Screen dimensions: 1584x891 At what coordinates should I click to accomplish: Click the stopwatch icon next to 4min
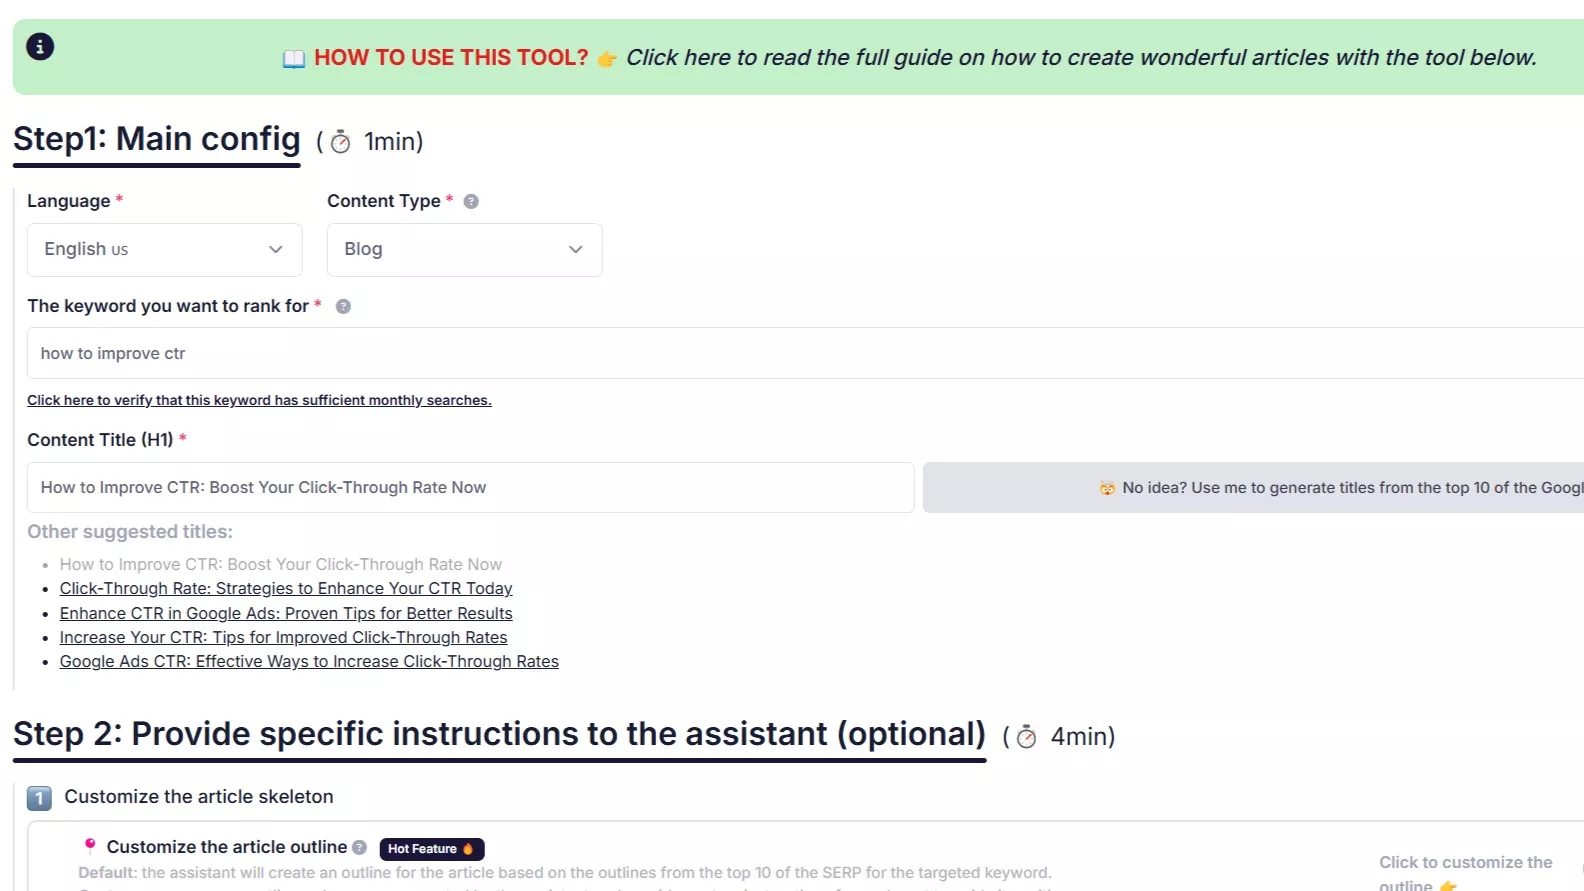(x=1026, y=737)
